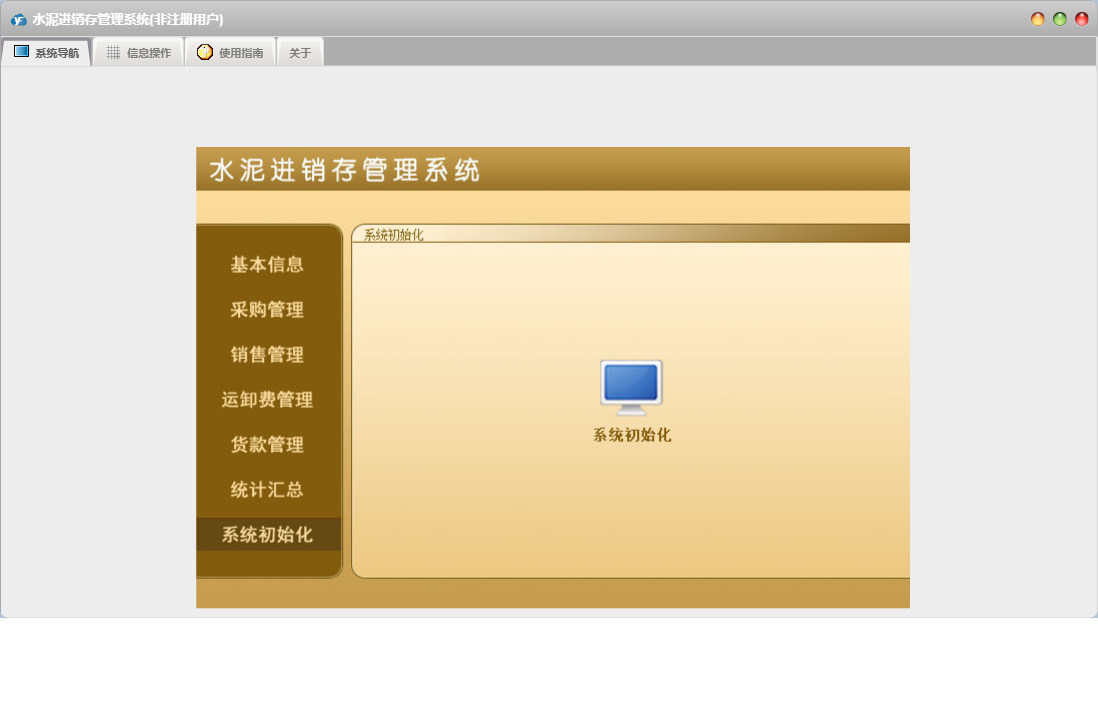Close window with the red button
1098x719 pixels.
pos(1082,20)
